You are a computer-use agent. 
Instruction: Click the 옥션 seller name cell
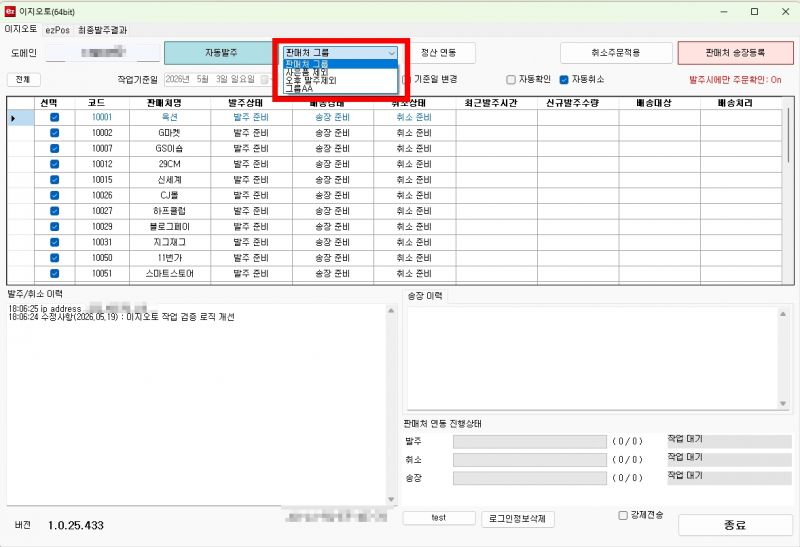point(170,117)
